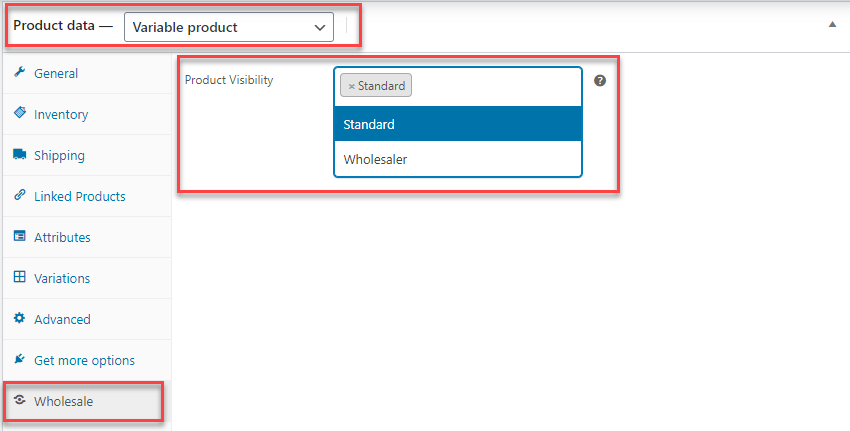This screenshot has height=431, width=850.
Task: Click the Advanced gear icon
Action: (x=20, y=319)
